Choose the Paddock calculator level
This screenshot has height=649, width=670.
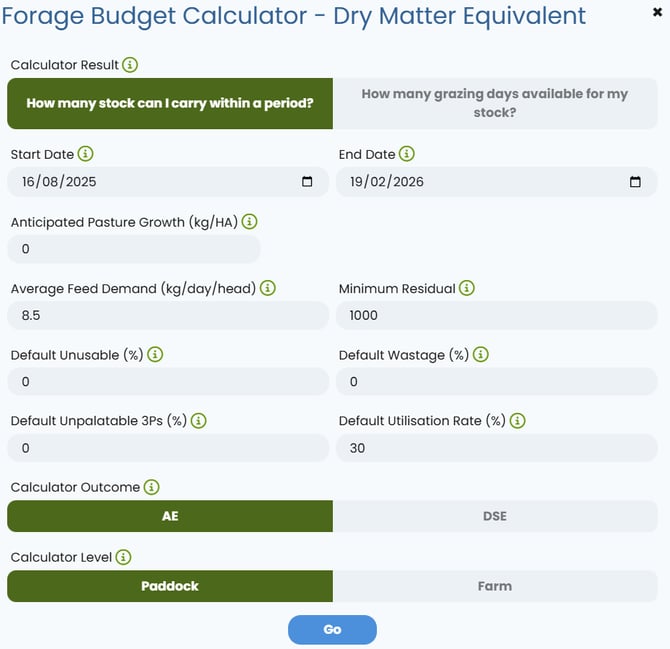coord(170,586)
